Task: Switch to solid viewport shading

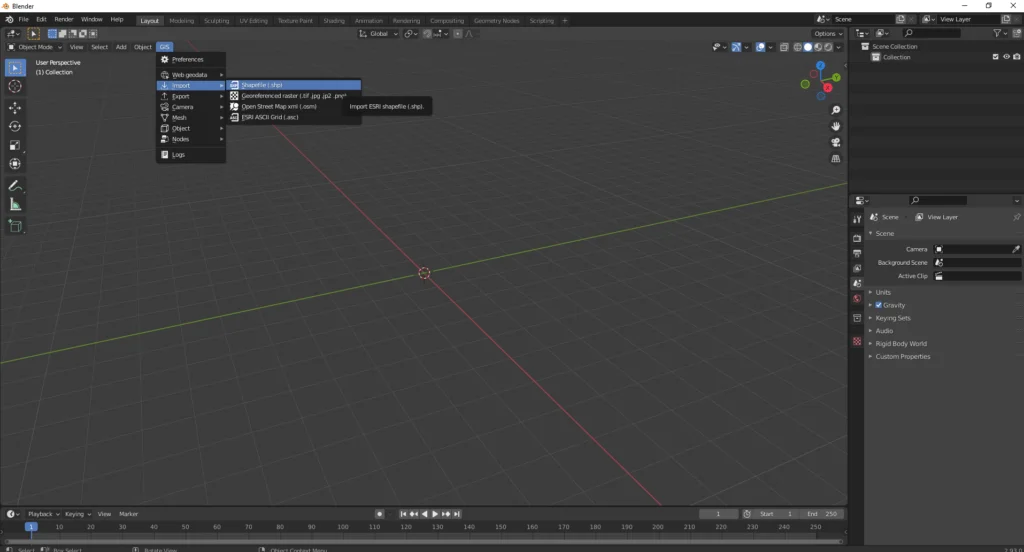Action: click(808, 47)
